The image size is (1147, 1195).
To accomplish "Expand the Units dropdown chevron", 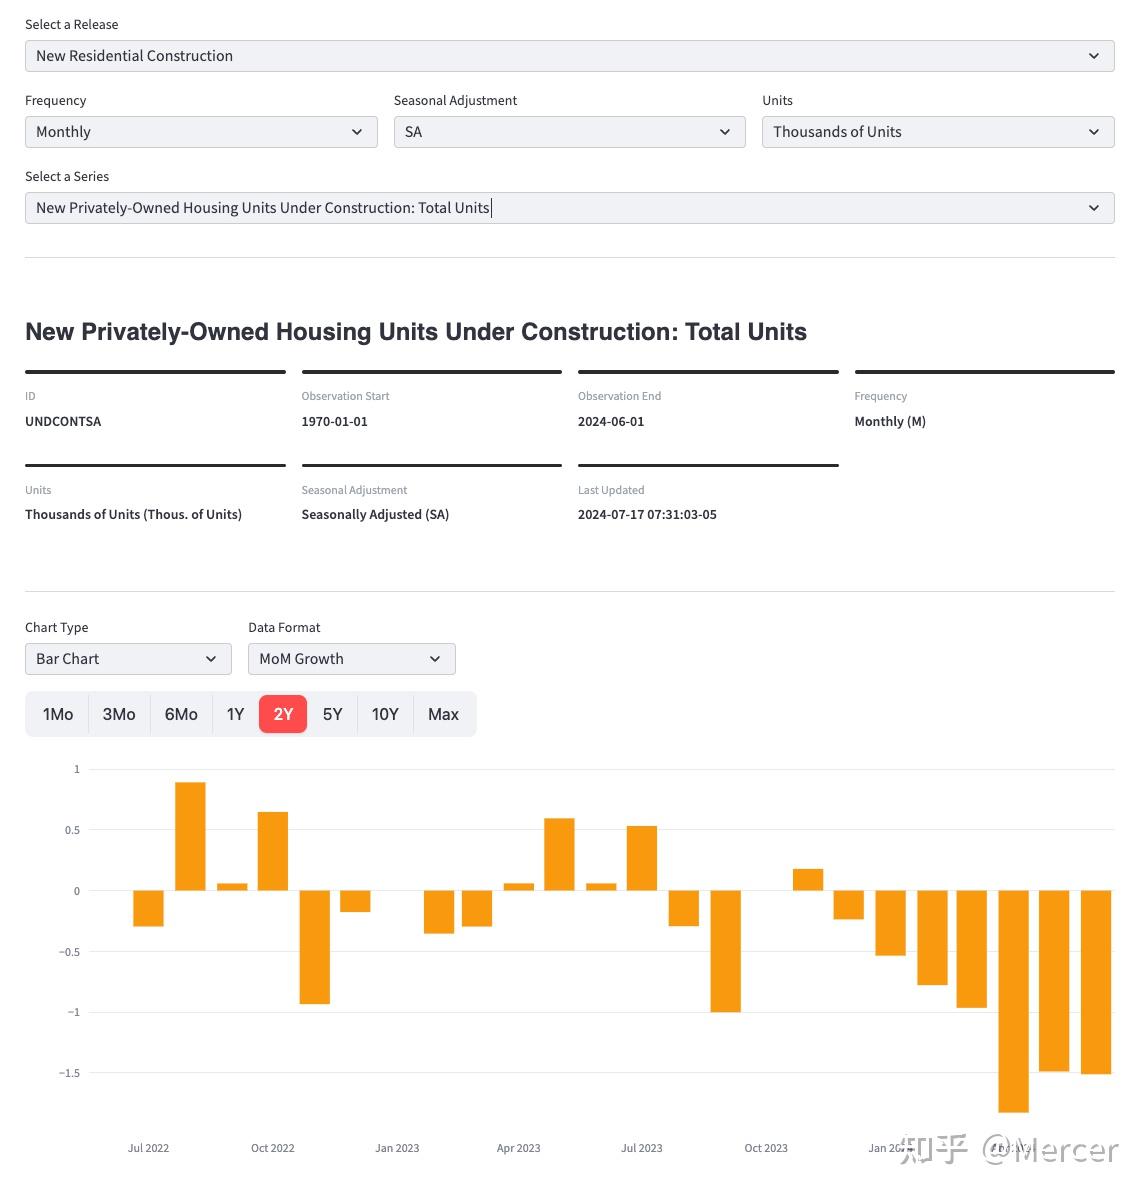I will tap(1094, 132).
